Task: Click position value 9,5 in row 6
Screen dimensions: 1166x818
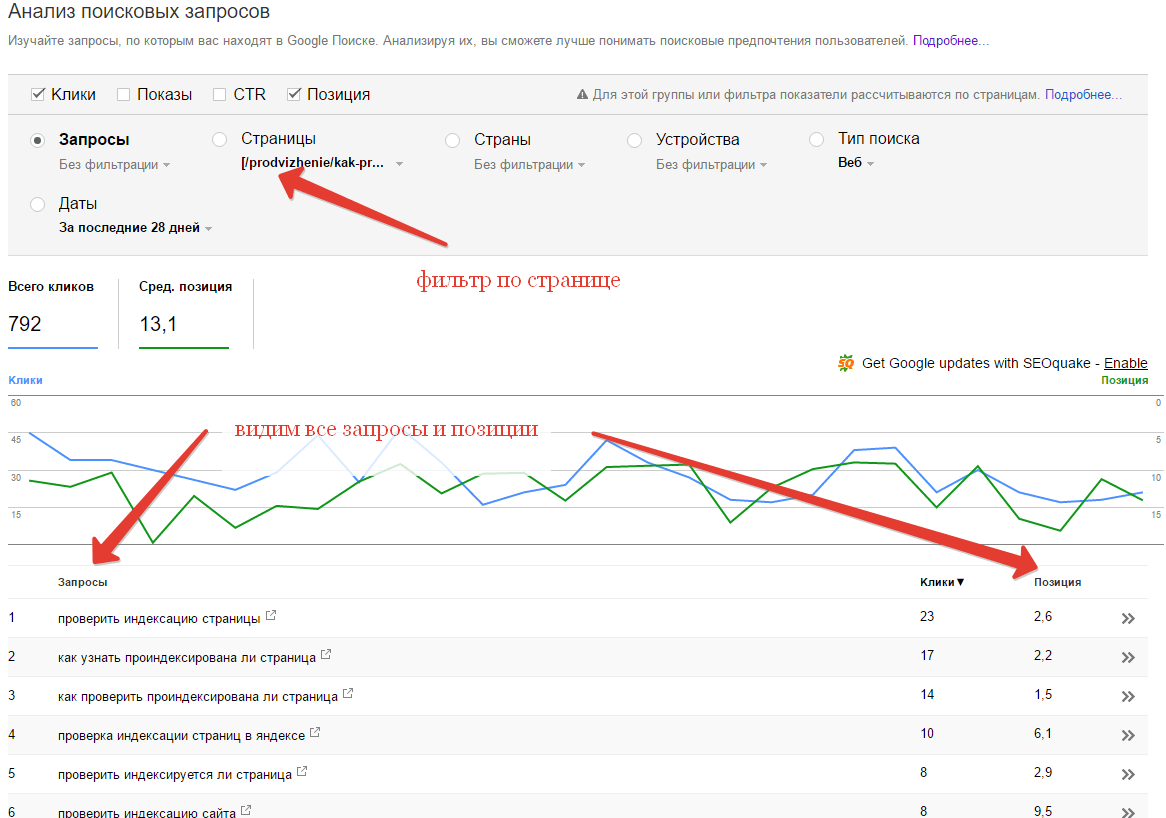Action: [x=1043, y=811]
